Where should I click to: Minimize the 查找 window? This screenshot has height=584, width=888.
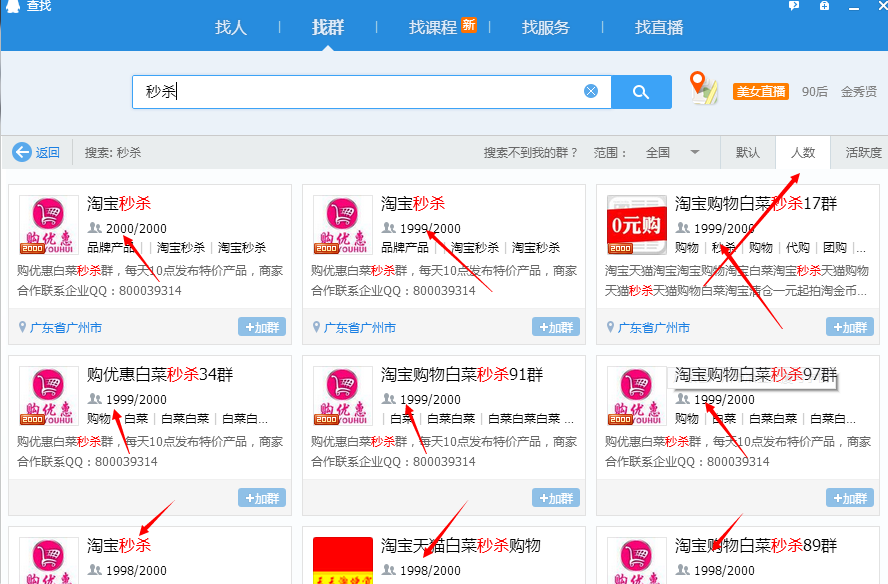854,7
